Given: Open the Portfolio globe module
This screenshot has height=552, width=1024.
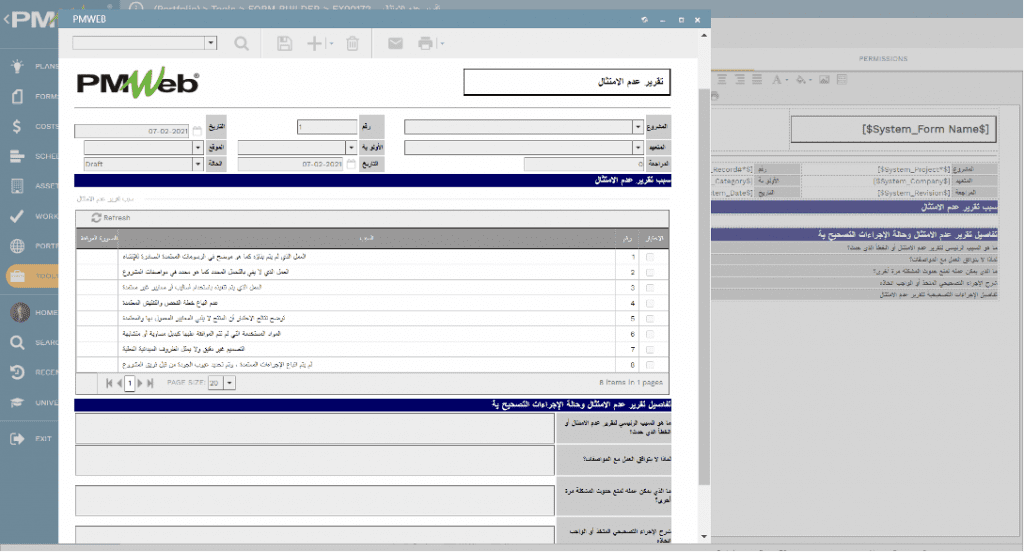Looking at the screenshot, I should (18, 246).
